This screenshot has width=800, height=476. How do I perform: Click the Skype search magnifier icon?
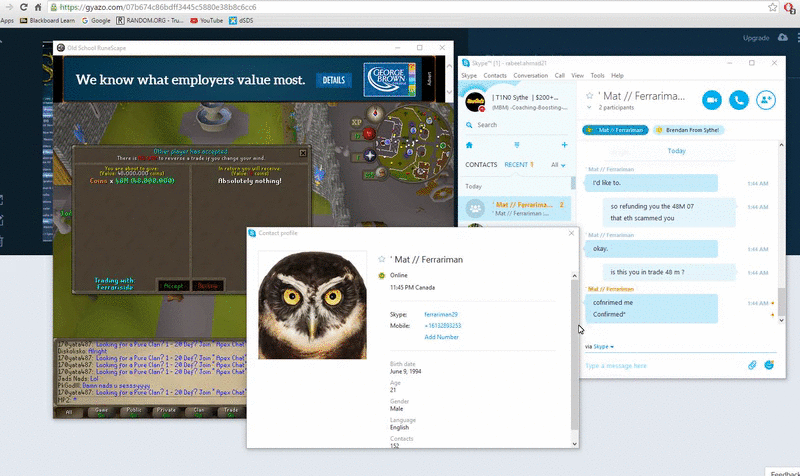(469, 125)
